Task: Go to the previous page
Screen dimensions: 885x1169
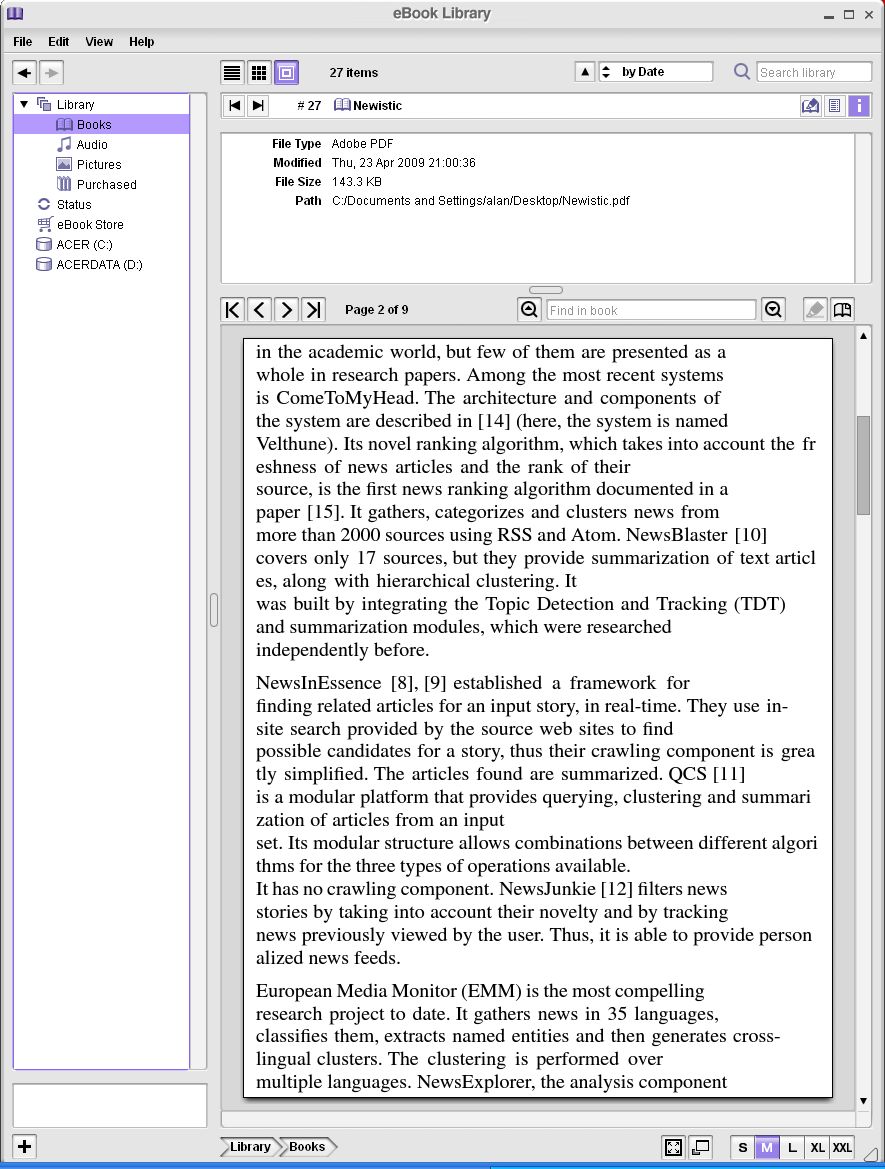Action: click(x=259, y=309)
